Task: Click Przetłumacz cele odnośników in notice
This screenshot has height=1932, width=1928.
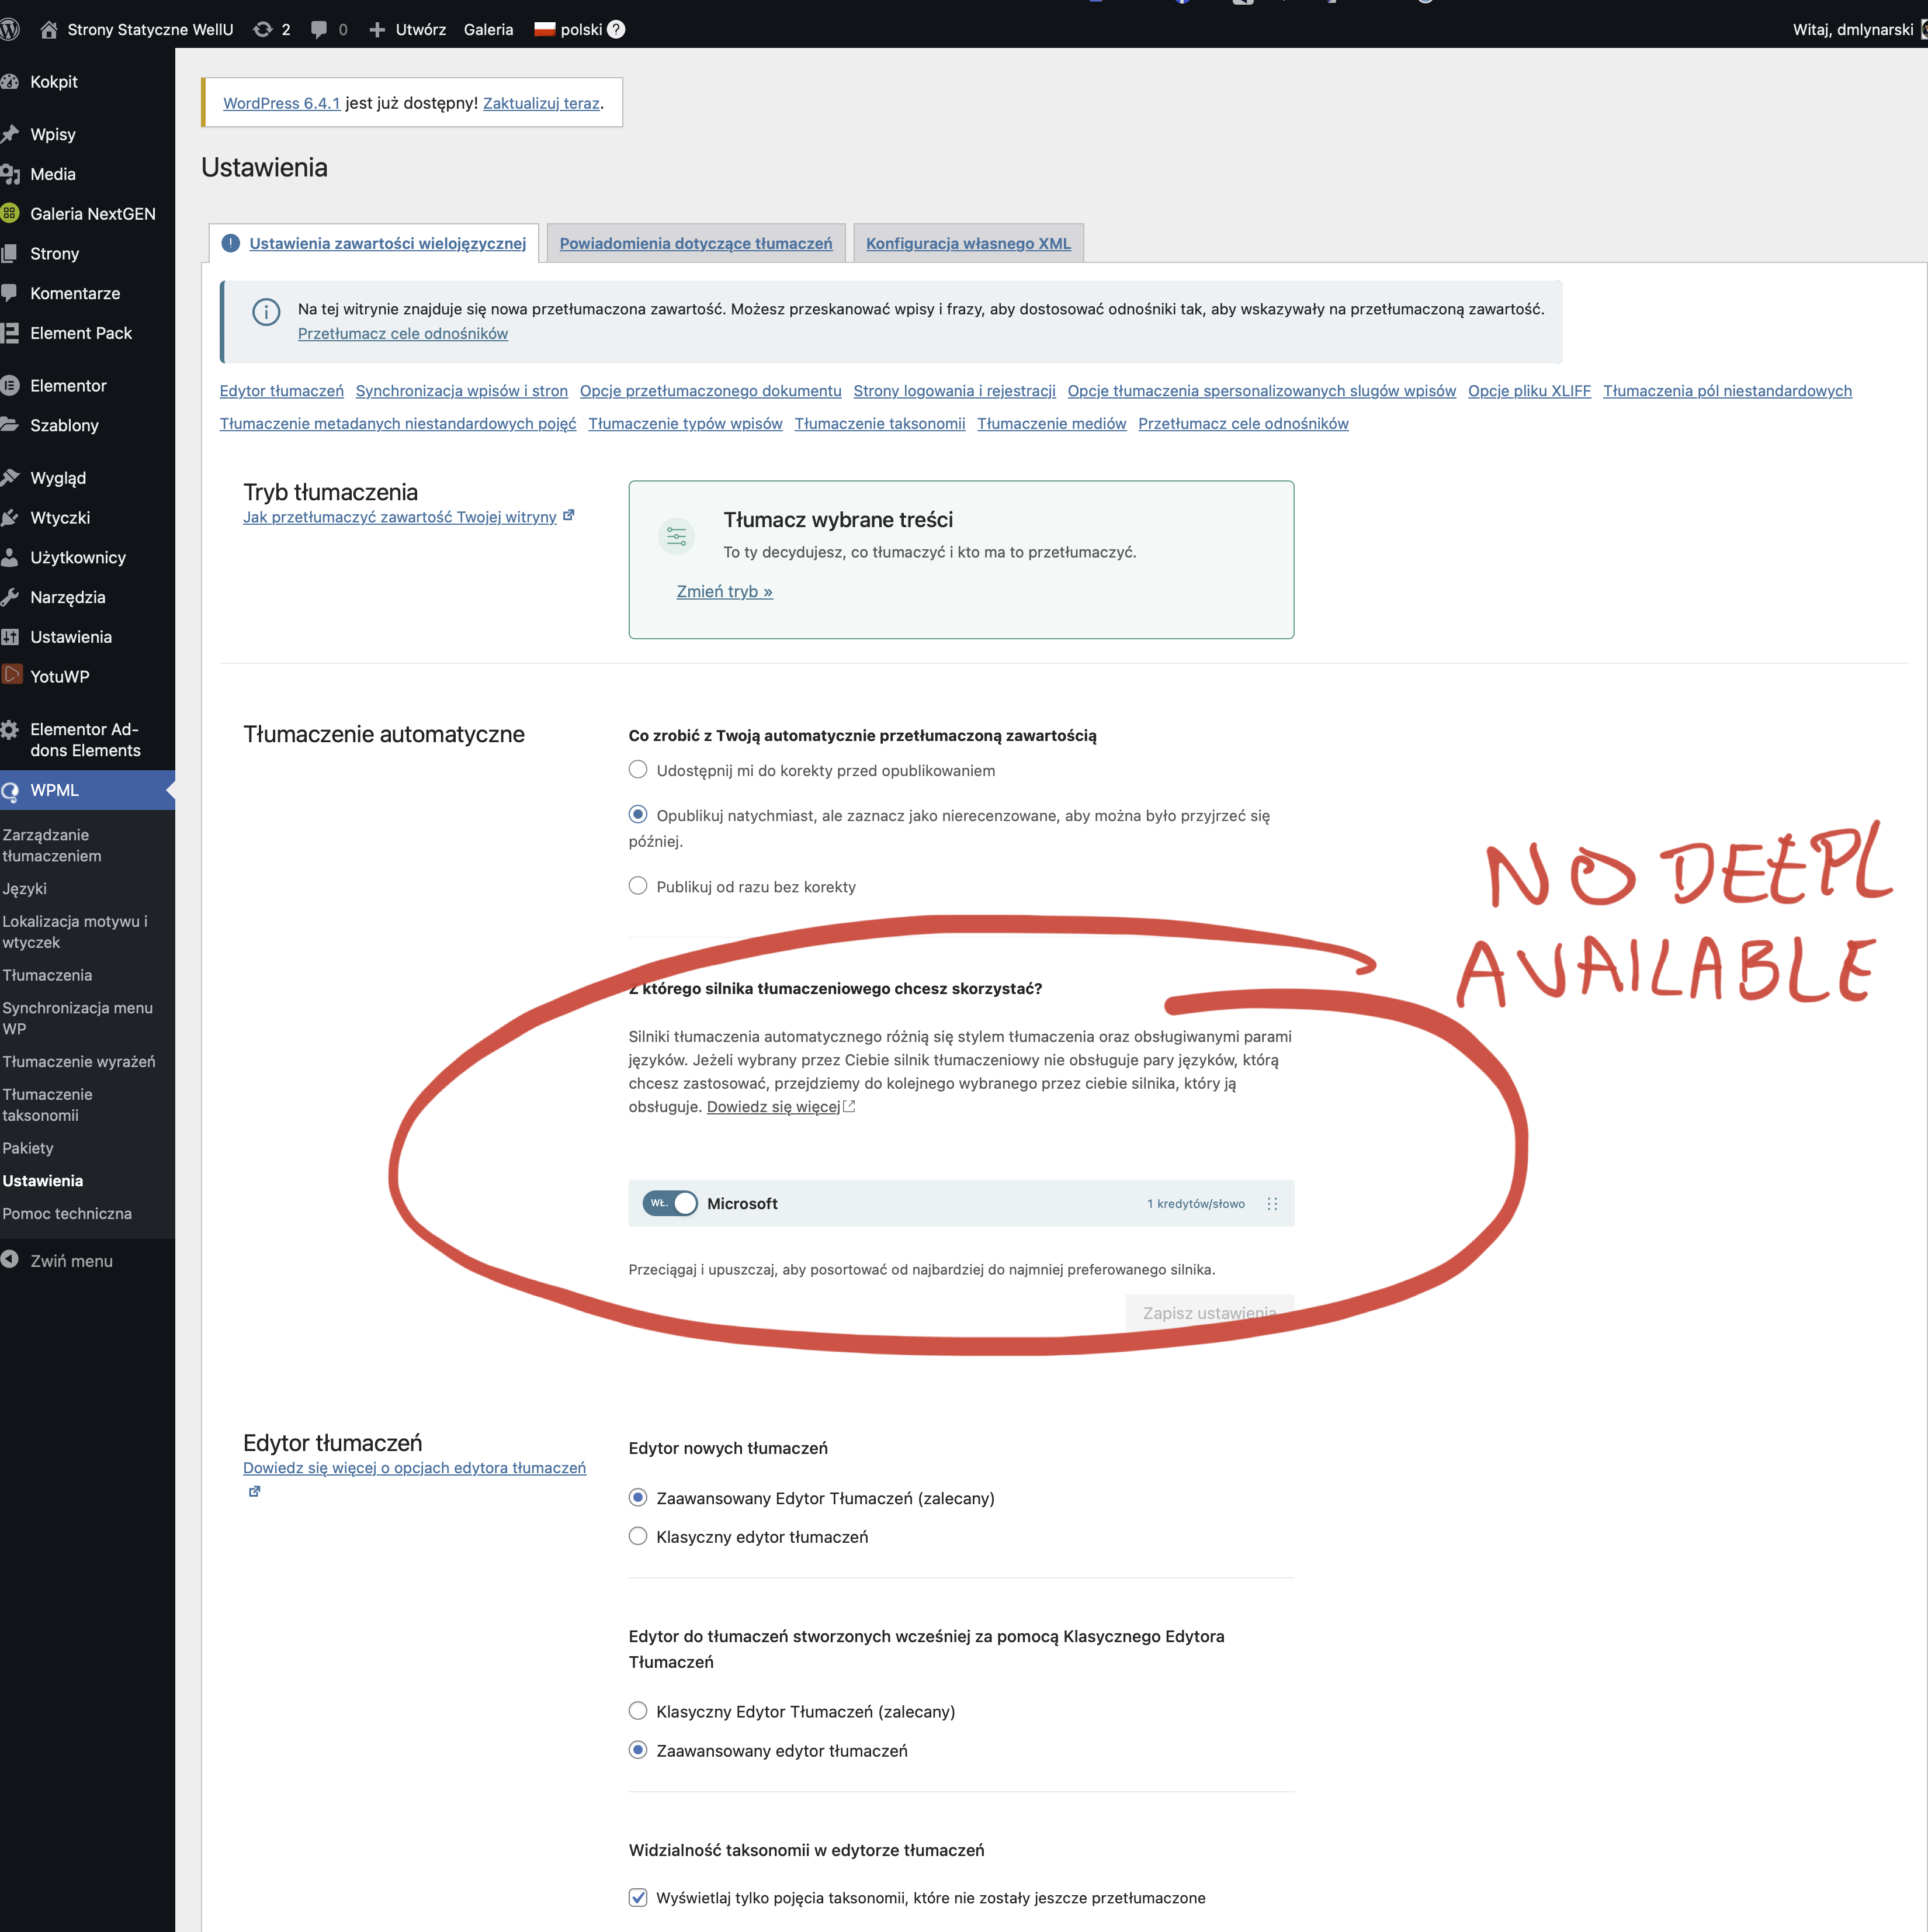Action: coord(403,333)
